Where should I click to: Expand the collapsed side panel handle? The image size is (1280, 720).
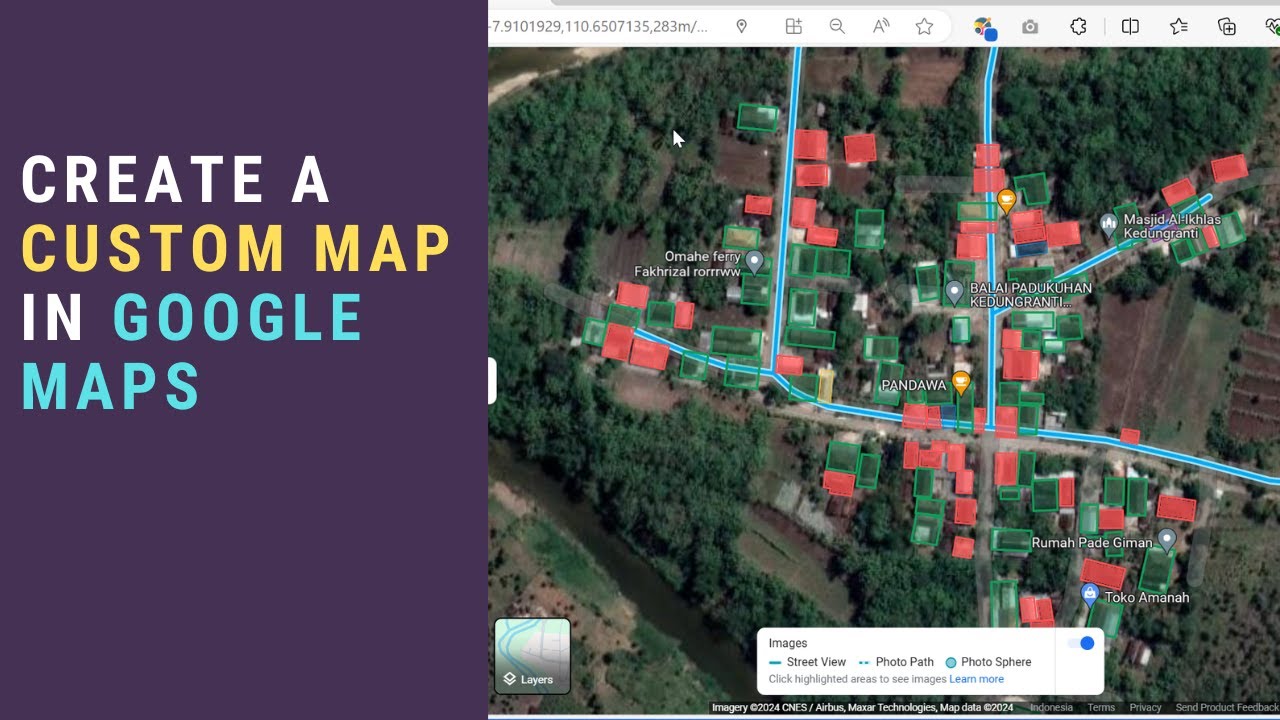tap(492, 380)
